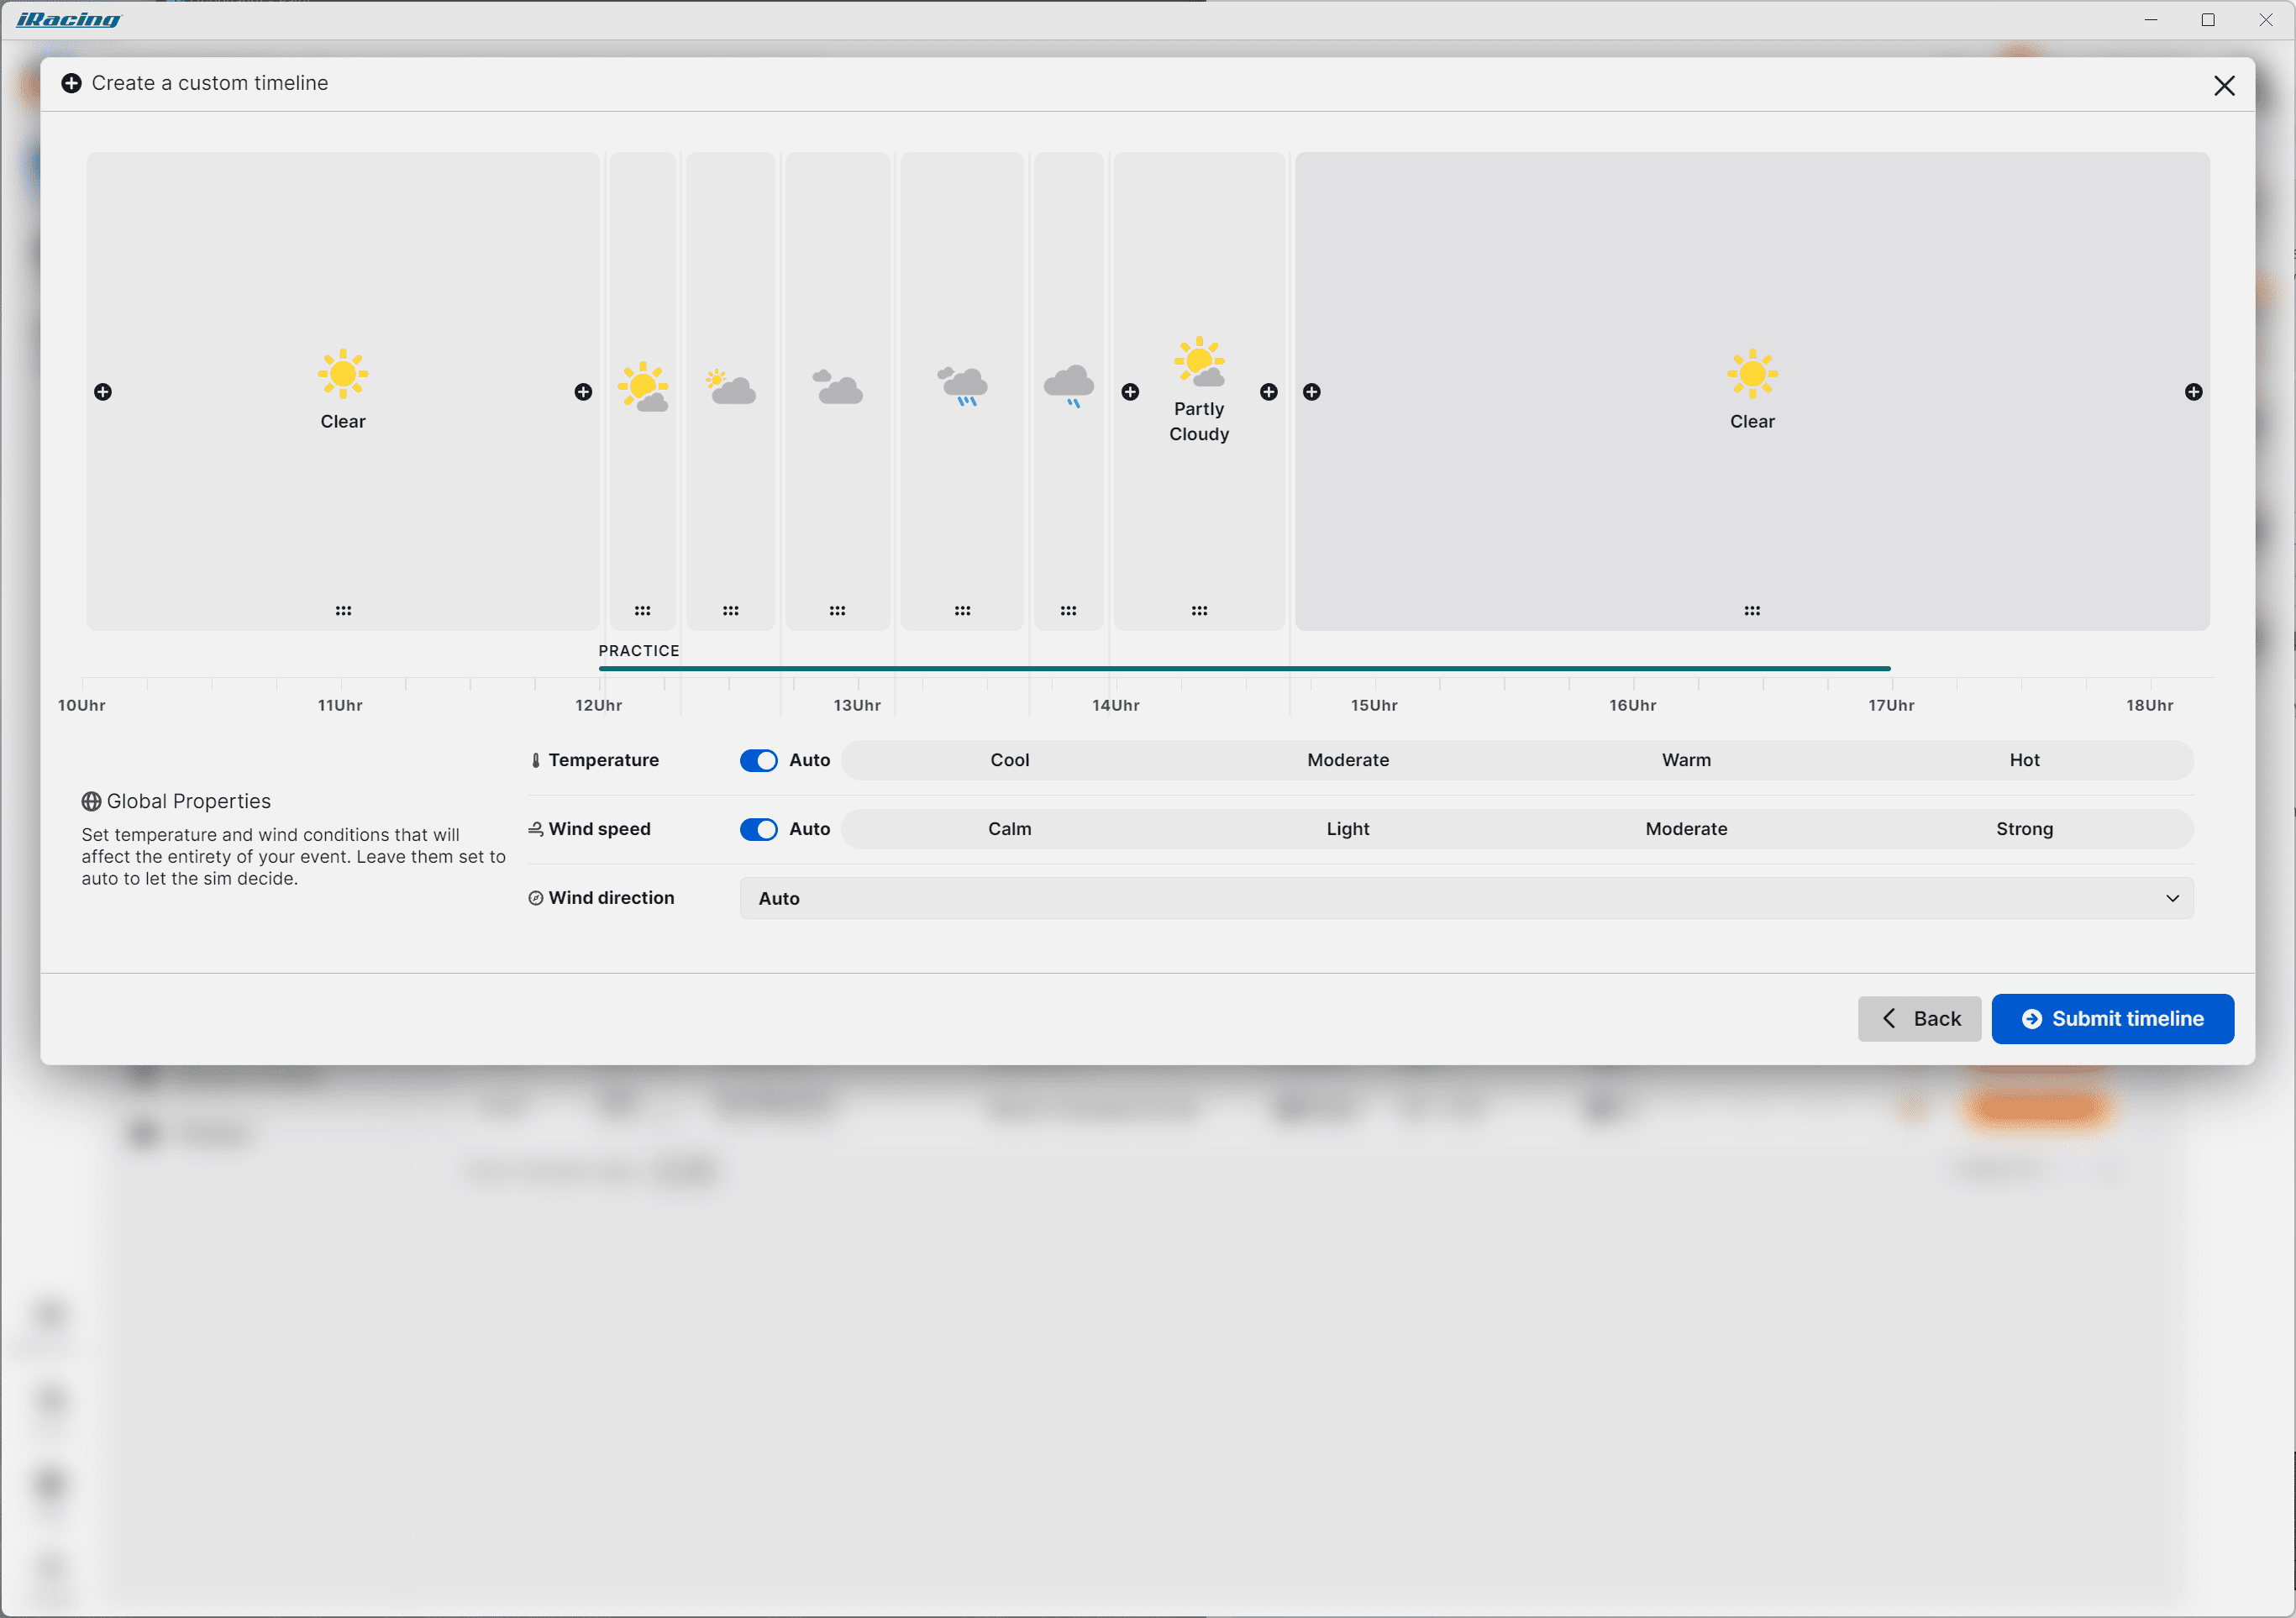Close the custom timeline dialog
Image resolution: width=2296 pixels, height=1618 pixels.
click(x=2223, y=86)
